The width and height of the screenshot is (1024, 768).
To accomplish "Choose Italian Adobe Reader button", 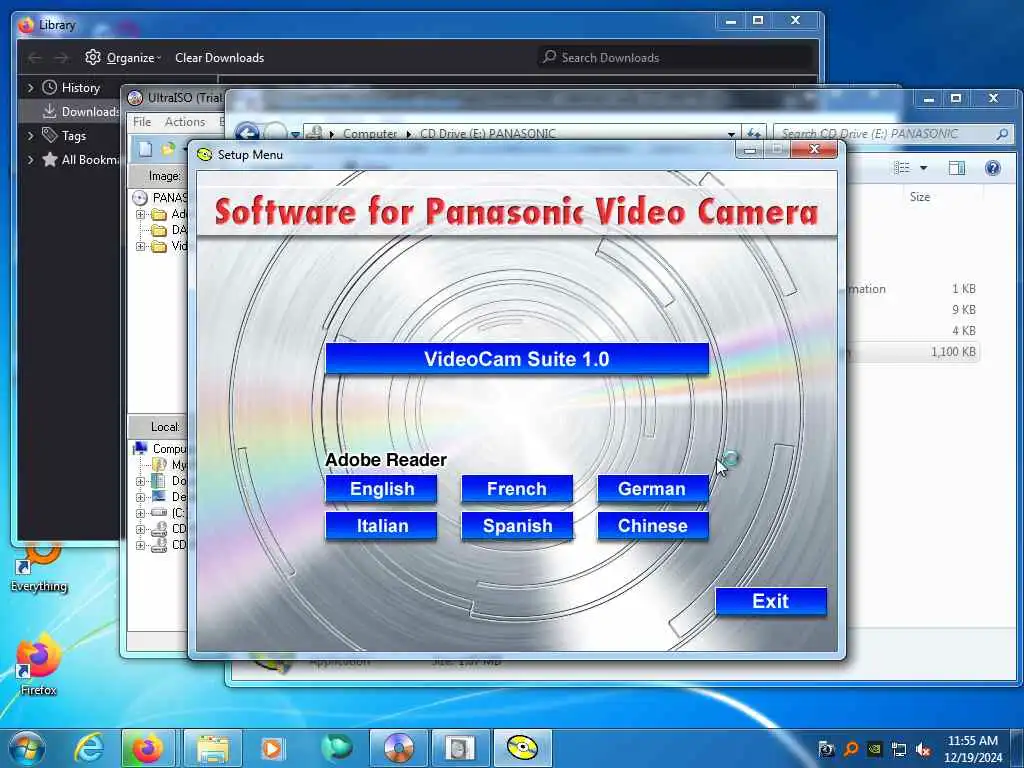I will (x=381, y=526).
